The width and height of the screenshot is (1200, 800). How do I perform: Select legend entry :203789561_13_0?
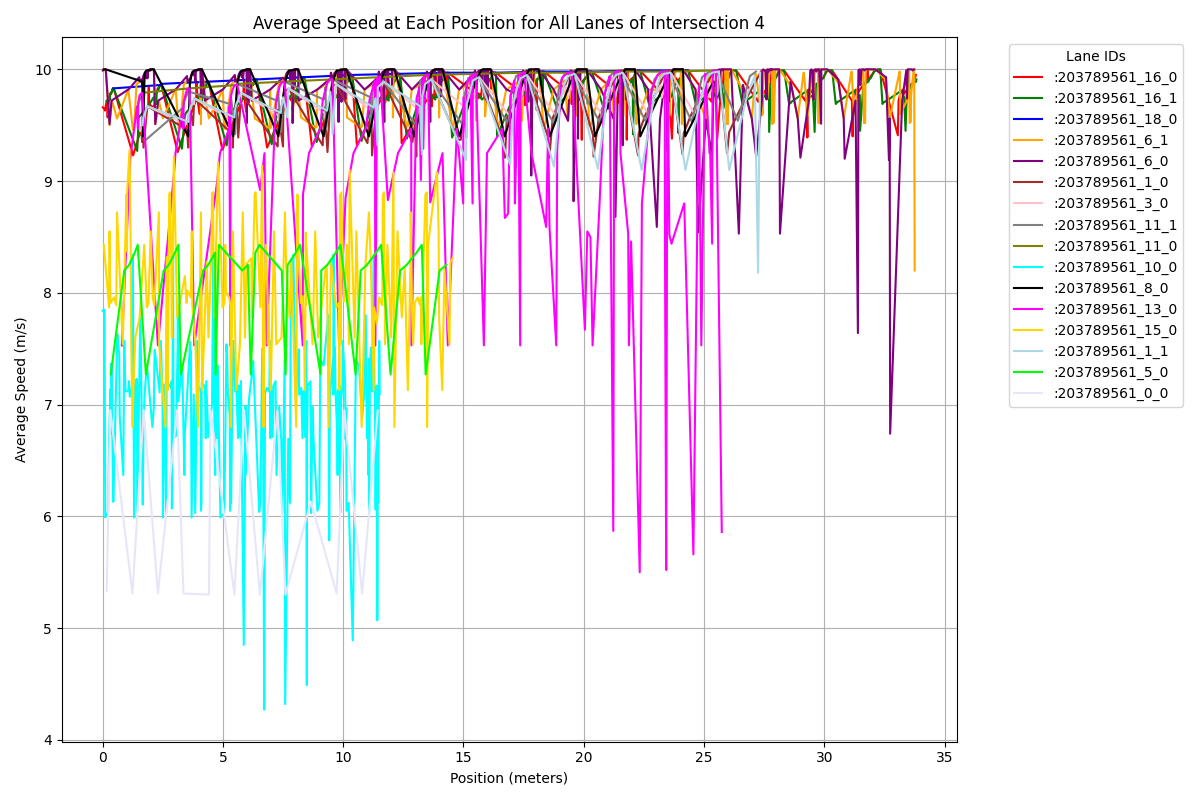tap(1095, 309)
